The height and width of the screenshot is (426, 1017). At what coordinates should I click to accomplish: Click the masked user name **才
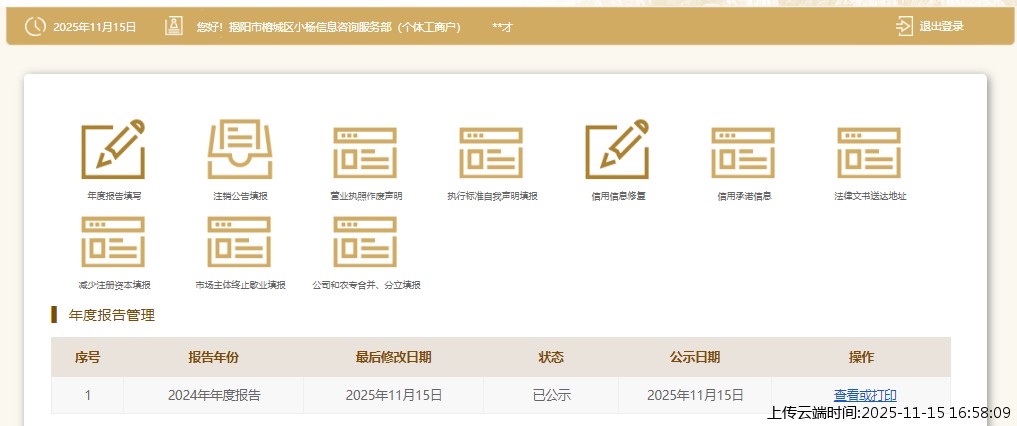pyautogui.click(x=503, y=27)
